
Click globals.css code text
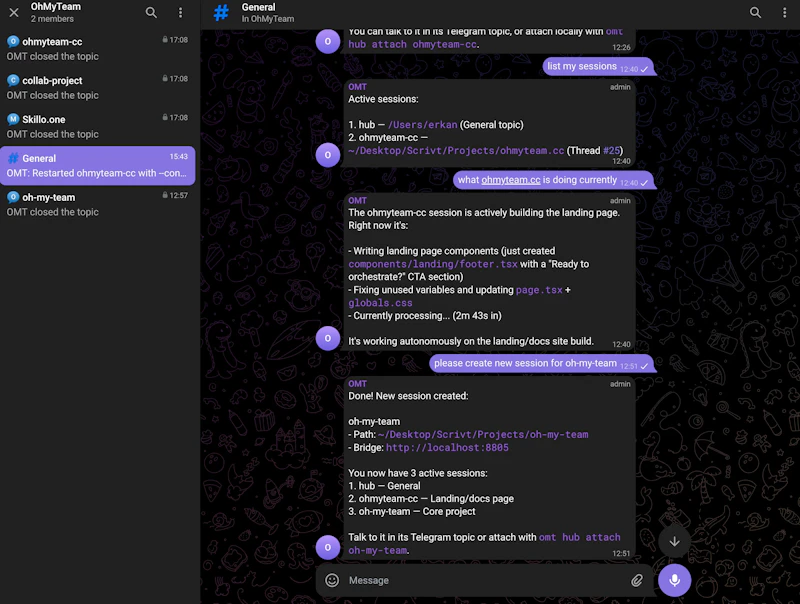(380, 303)
